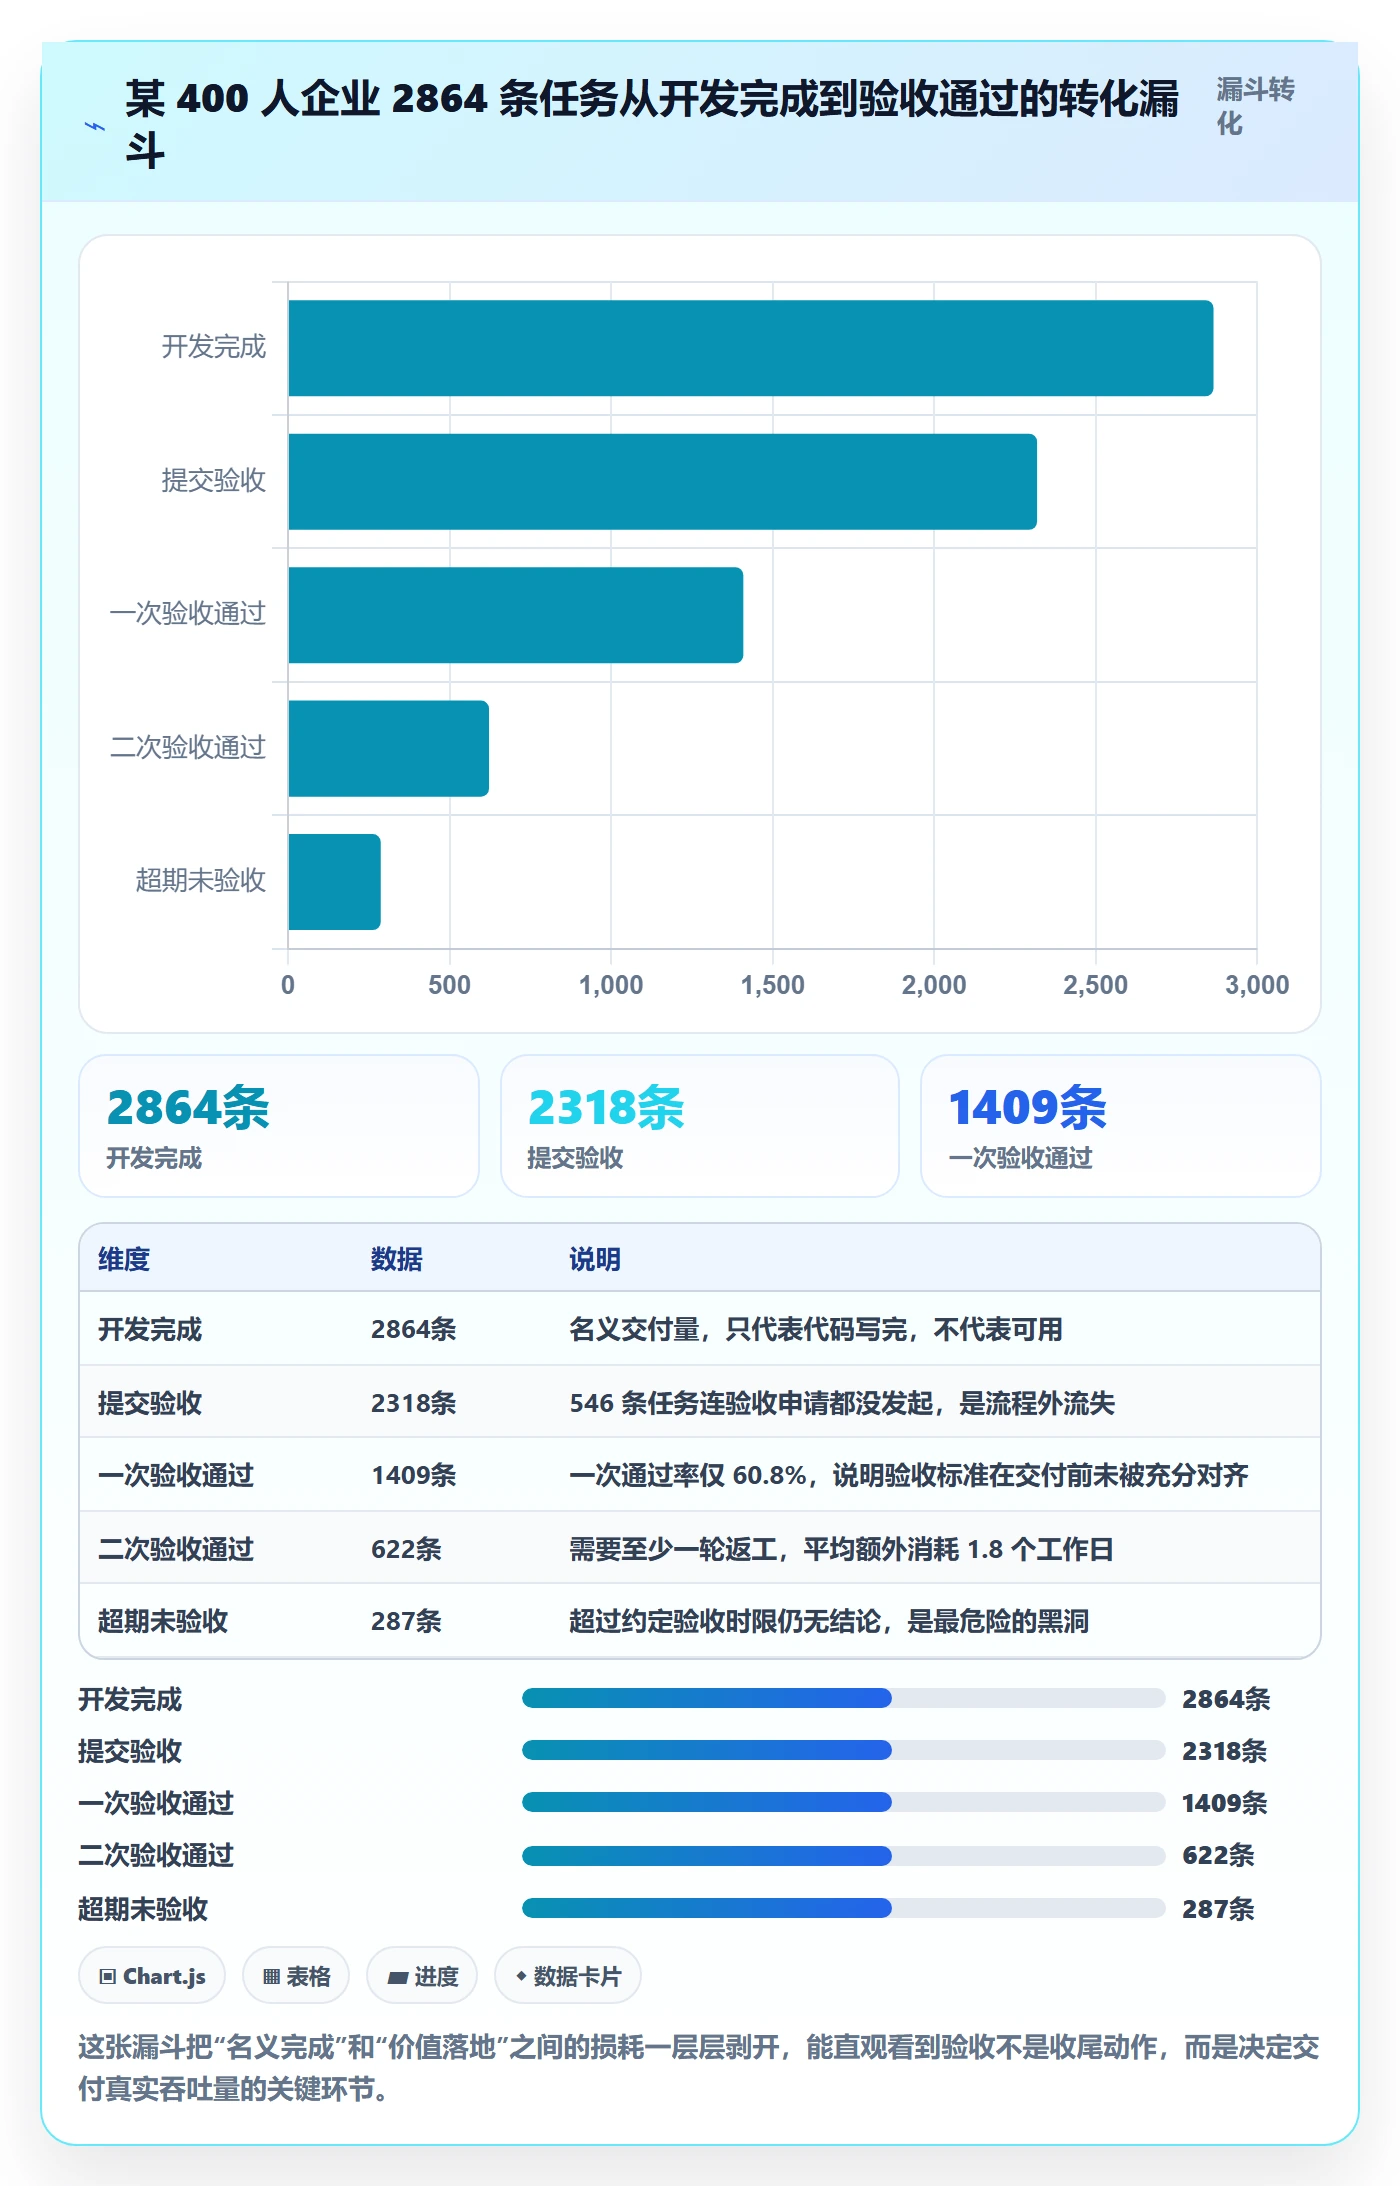
Task: Click the 1409条 一次验收通过 stat card
Action: pyautogui.click(x=1121, y=1126)
